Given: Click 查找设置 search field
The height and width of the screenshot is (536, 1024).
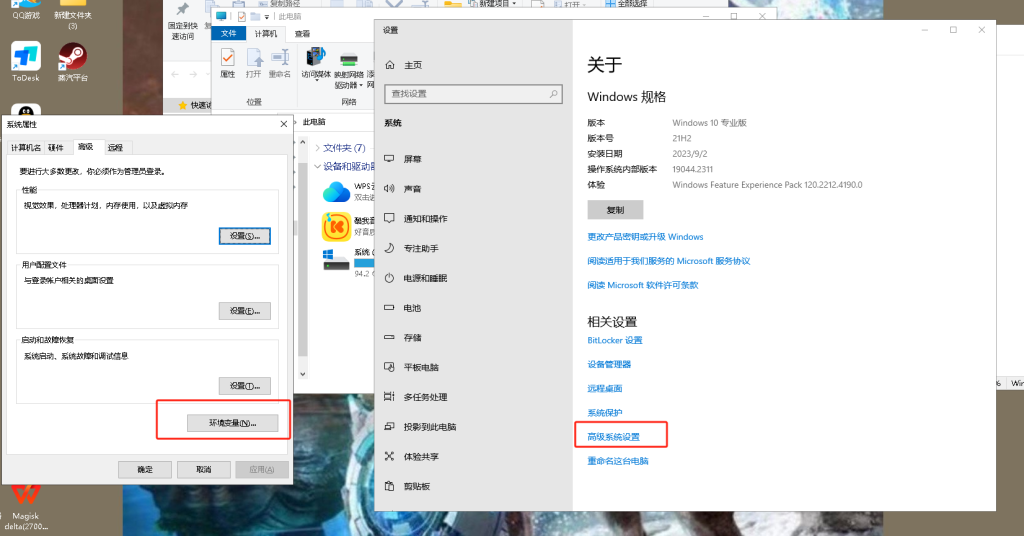Looking at the screenshot, I should (x=473, y=94).
